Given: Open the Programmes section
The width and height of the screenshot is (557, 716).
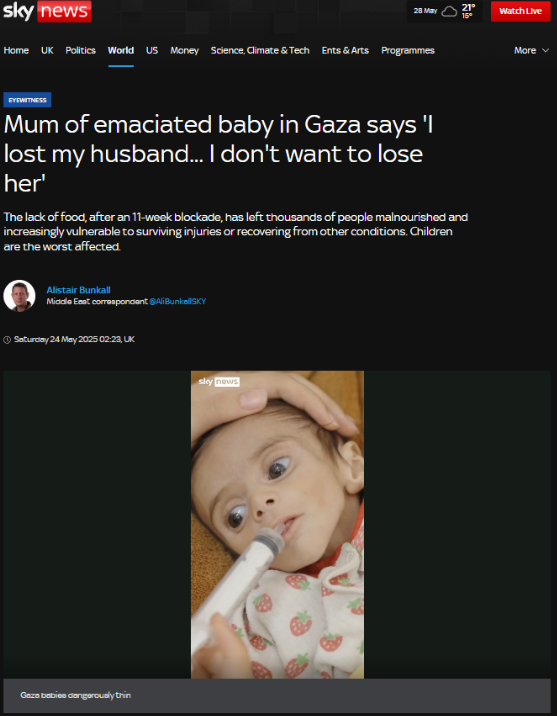Looking at the screenshot, I should pos(408,51).
